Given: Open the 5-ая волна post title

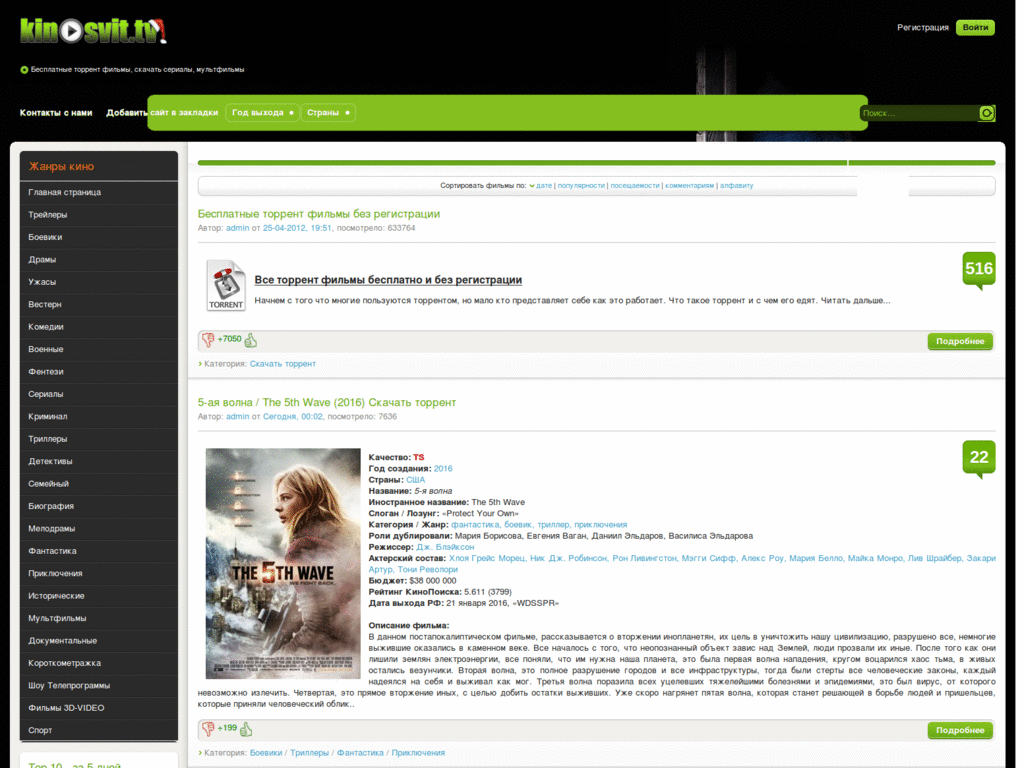Looking at the screenshot, I should [x=327, y=402].
